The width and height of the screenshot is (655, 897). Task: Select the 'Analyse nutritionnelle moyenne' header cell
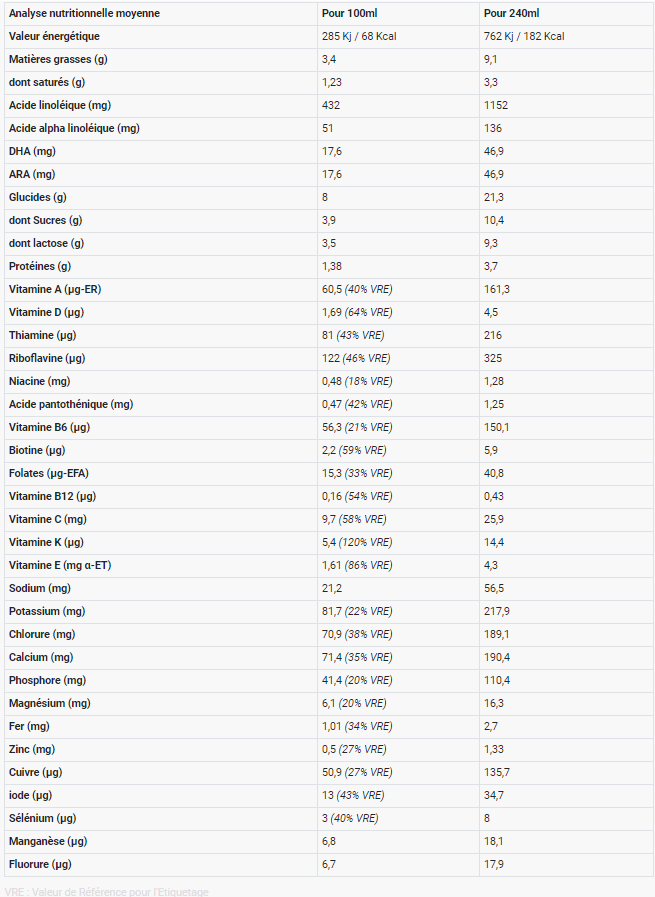tap(84, 13)
